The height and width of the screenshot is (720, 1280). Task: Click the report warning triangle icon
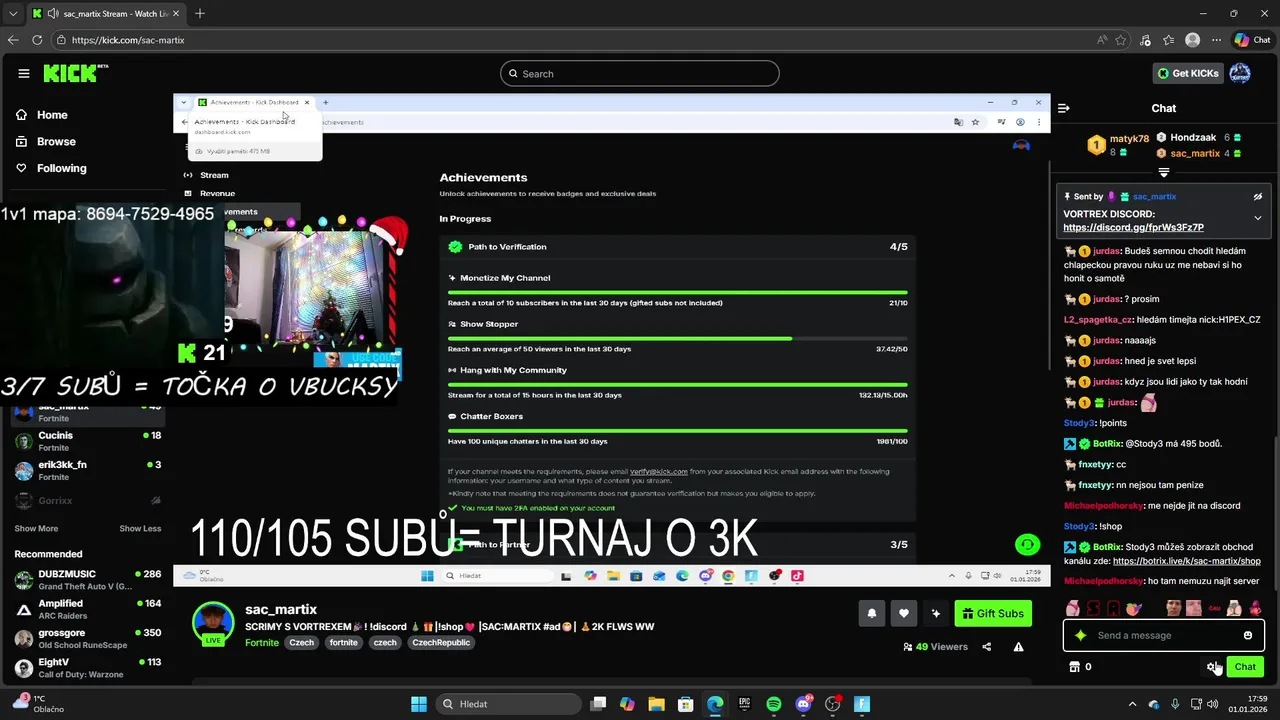1018,647
